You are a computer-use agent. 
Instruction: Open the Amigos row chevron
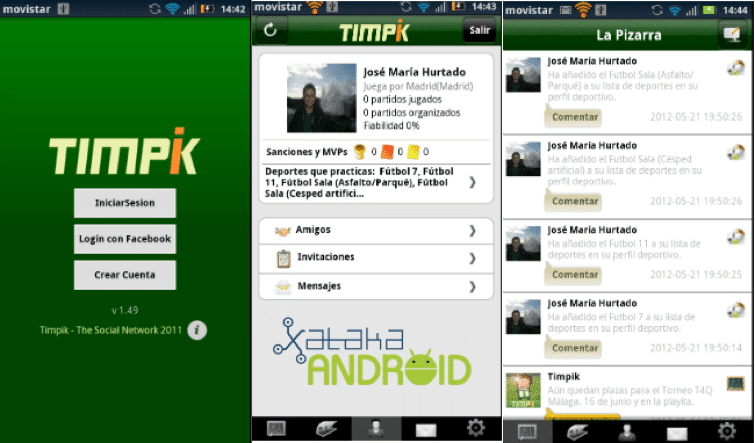pos(472,231)
